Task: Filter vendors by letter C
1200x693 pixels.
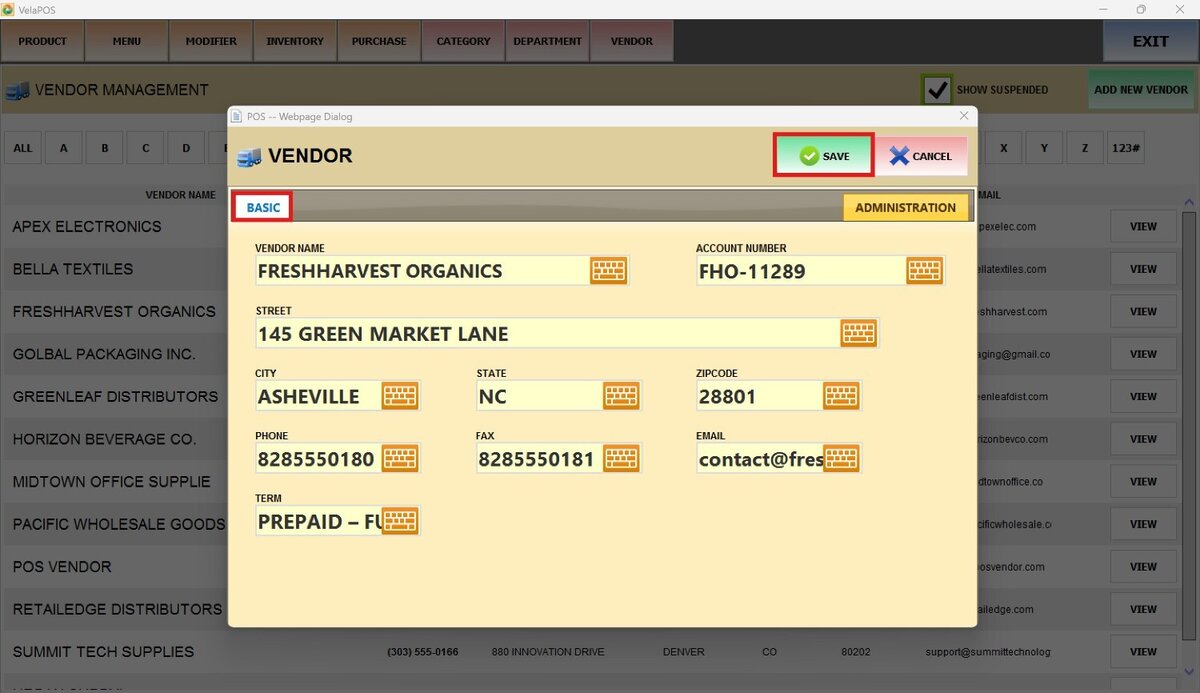Action: 146,147
